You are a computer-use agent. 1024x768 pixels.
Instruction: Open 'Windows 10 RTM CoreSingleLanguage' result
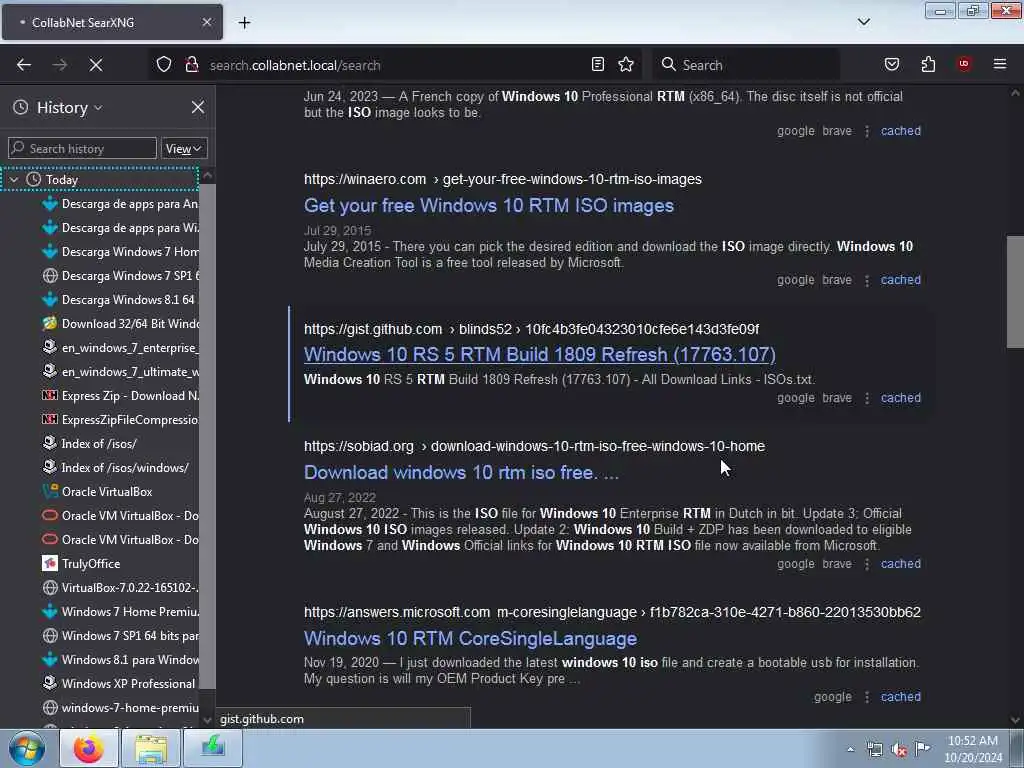pyautogui.click(x=470, y=638)
